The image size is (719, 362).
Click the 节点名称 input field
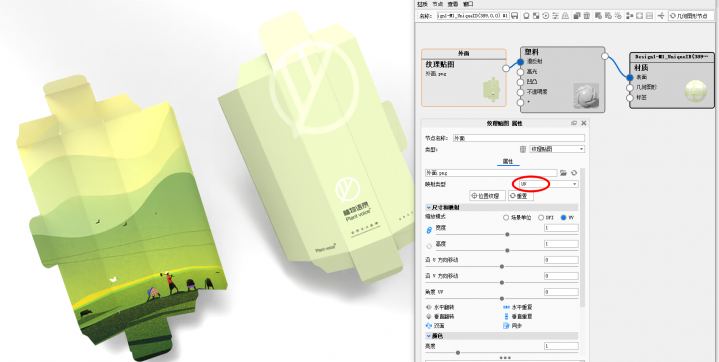tap(519, 138)
